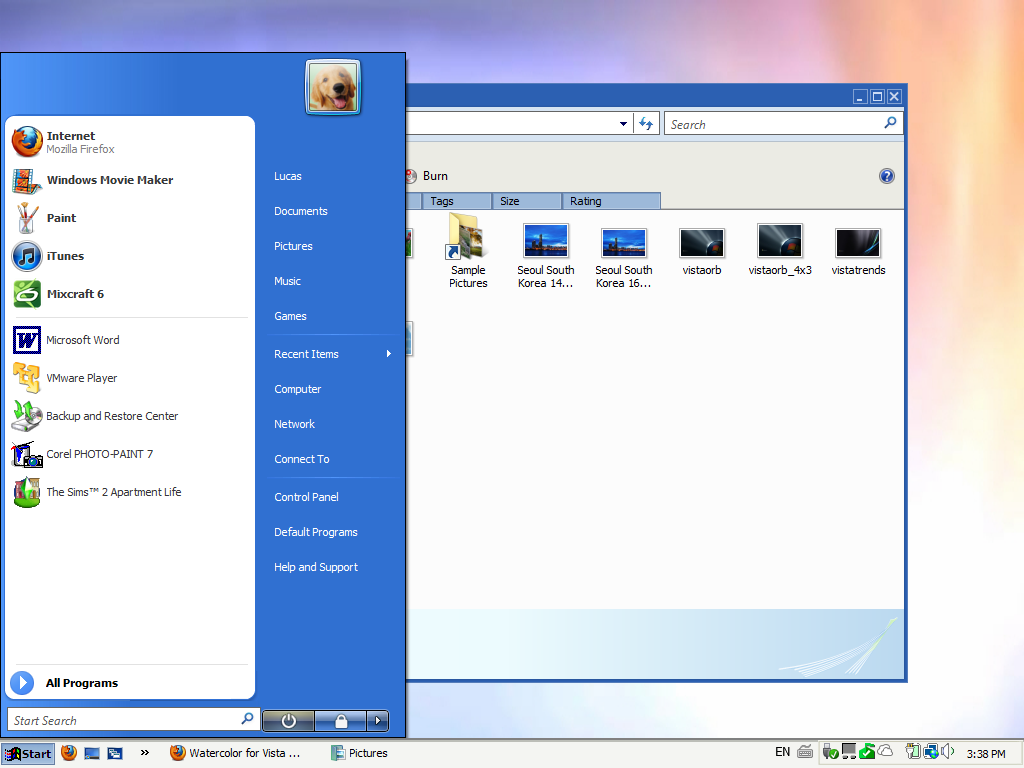The width and height of the screenshot is (1024, 768).
Task: Click the cloud icon in the system tray
Action: [x=886, y=752]
